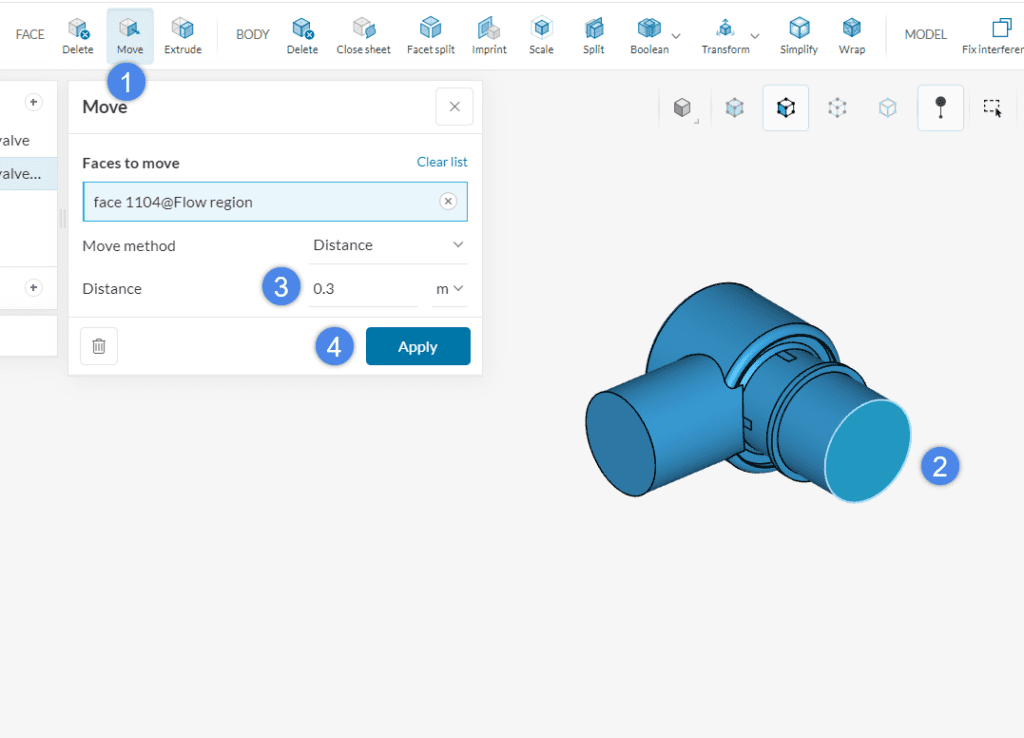Open the Boolean dropdown arrow
Image resolution: width=1024 pixels, height=738 pixels.
tap(677, 34)
